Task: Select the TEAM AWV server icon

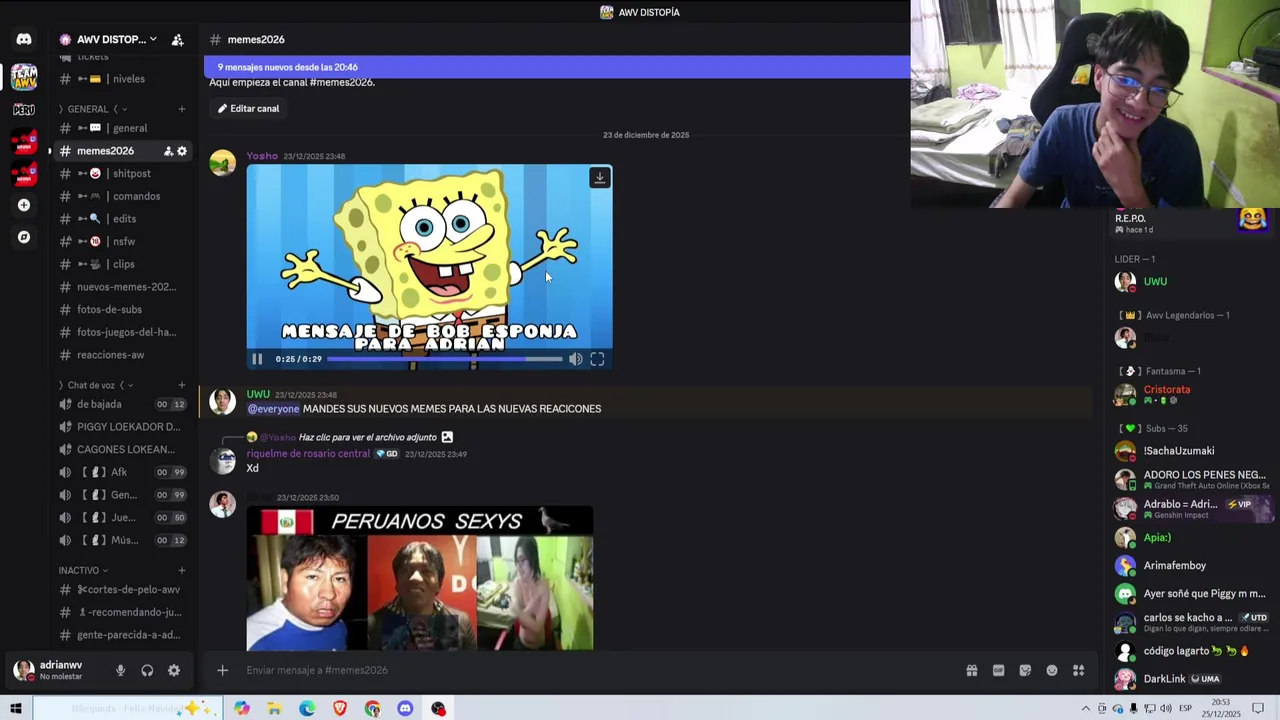Action: (x=24, y=76)
